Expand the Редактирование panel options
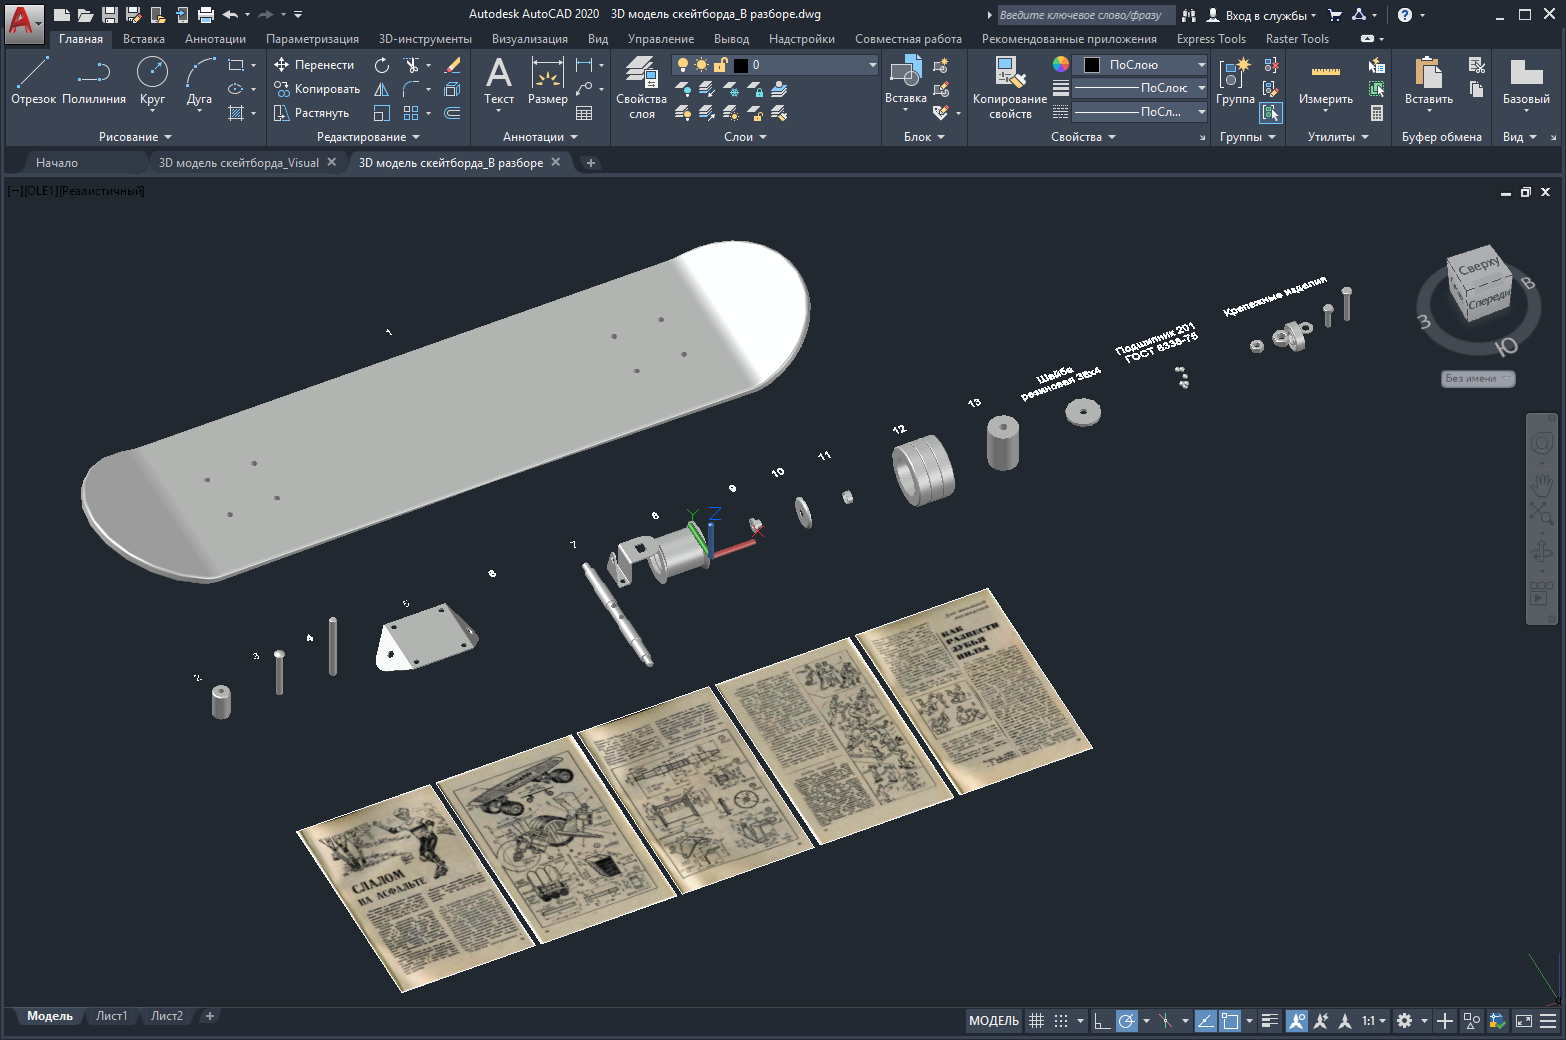 368,137
